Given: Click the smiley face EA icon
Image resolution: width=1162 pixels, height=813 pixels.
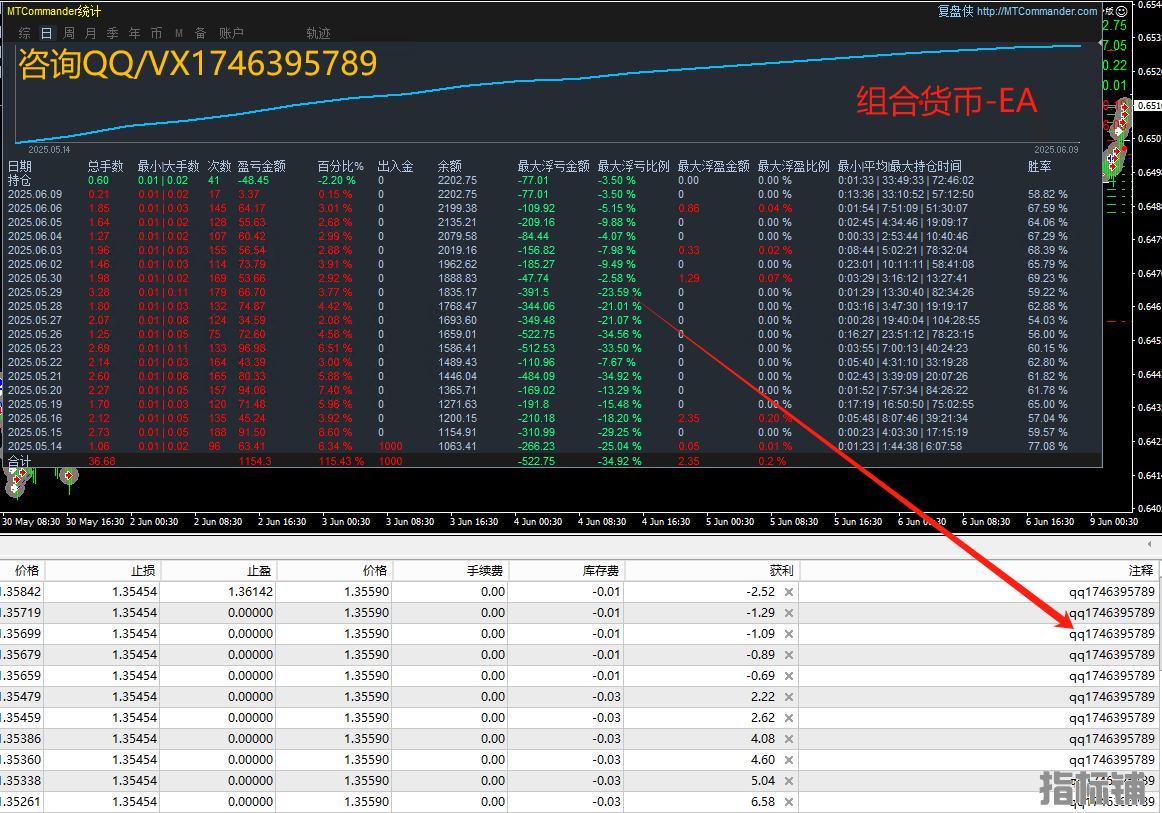Looking at the screenshot, I should tap(1121, 11).
